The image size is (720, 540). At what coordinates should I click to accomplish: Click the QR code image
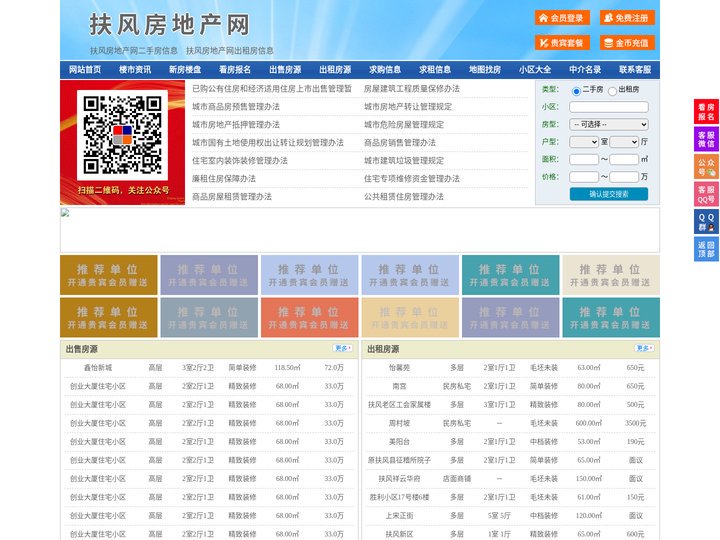pos(122,135)
